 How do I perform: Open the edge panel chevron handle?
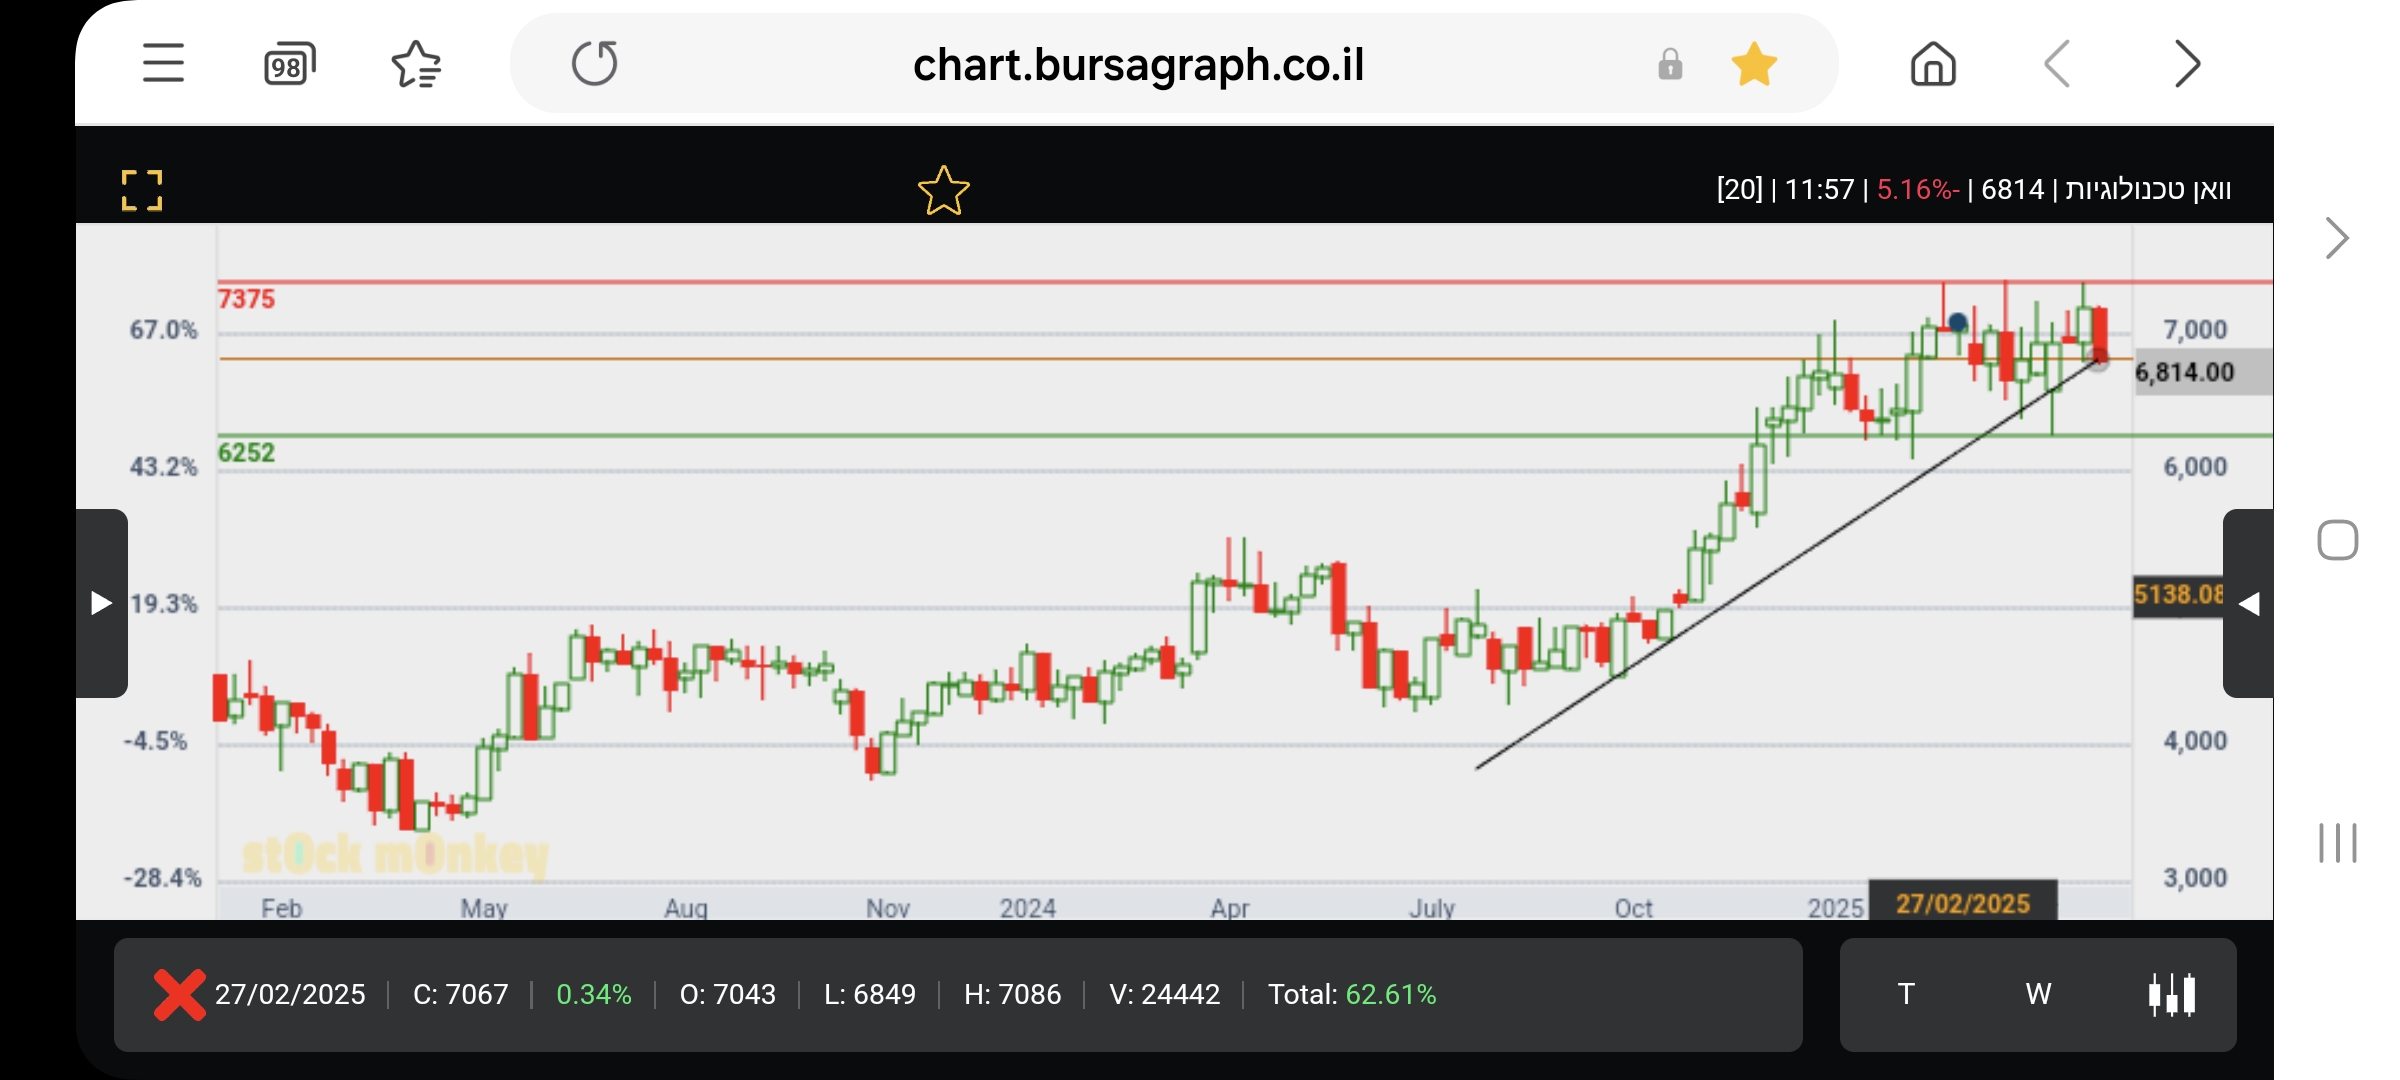click(2336, 238)
